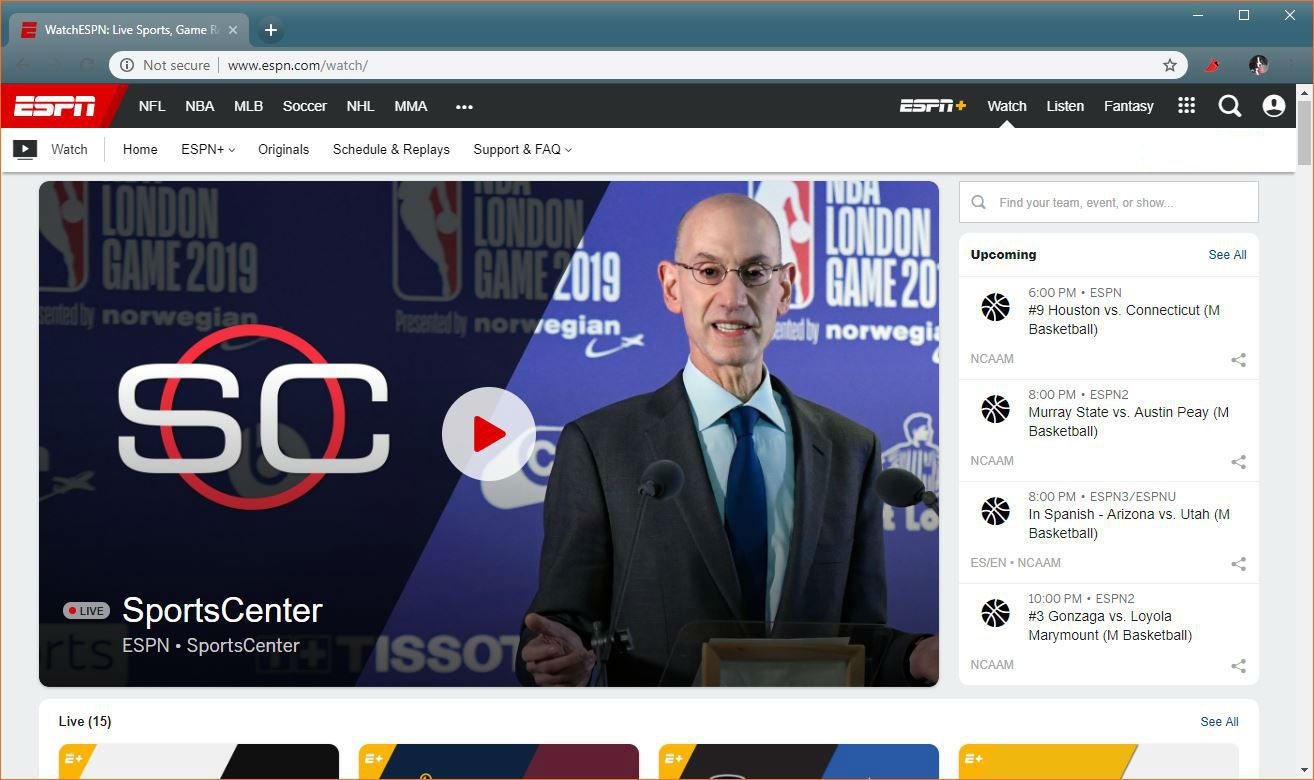Open a new browser tab
This screenshot has width=1314, height=780.
(x=271, y=30)
